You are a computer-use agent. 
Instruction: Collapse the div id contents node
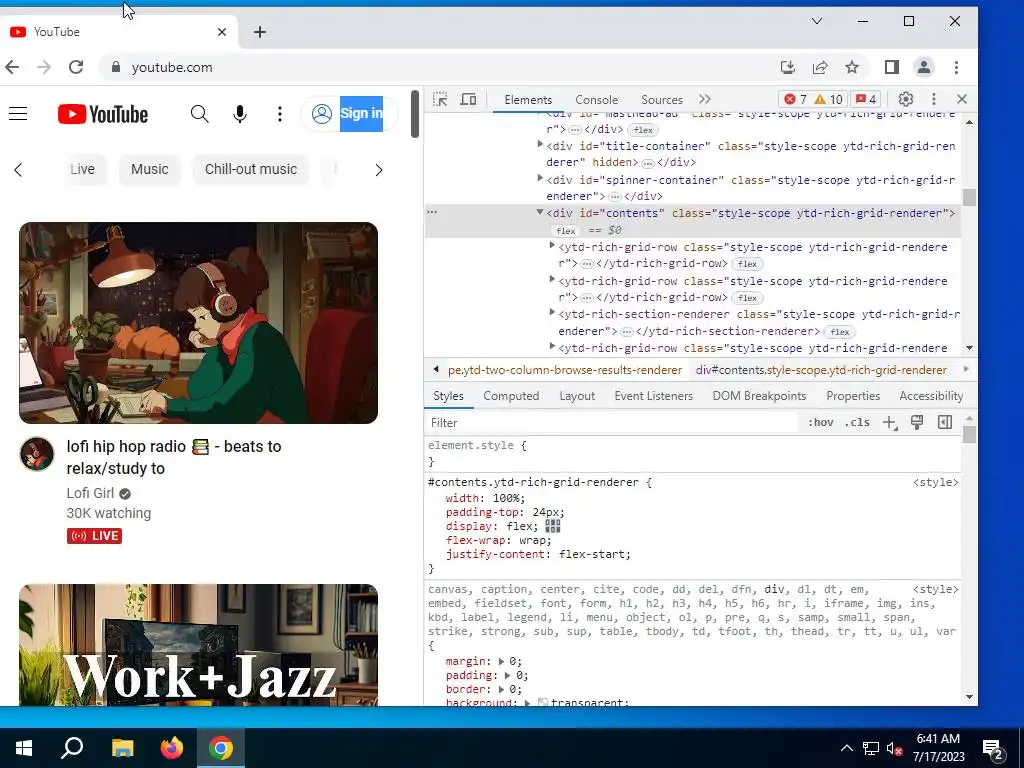(540, 212)
